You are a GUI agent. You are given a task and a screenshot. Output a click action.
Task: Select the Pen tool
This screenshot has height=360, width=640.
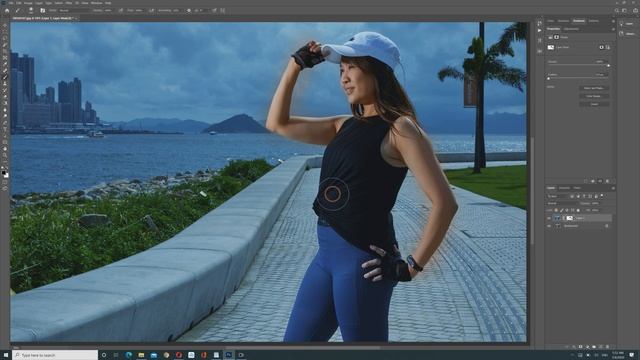click(x=5, y=123)
